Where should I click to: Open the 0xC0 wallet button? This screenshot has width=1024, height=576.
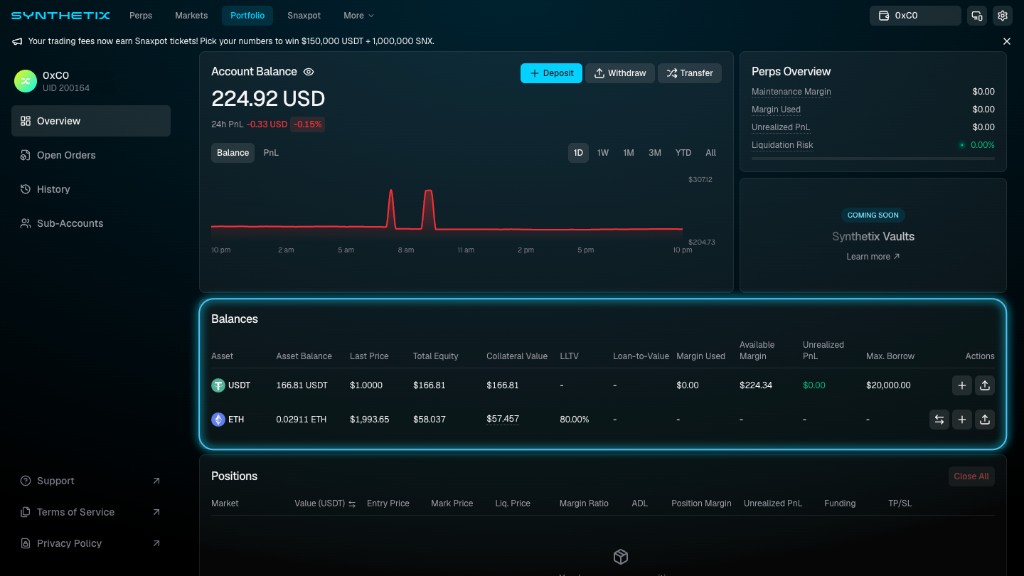[914, 16]
